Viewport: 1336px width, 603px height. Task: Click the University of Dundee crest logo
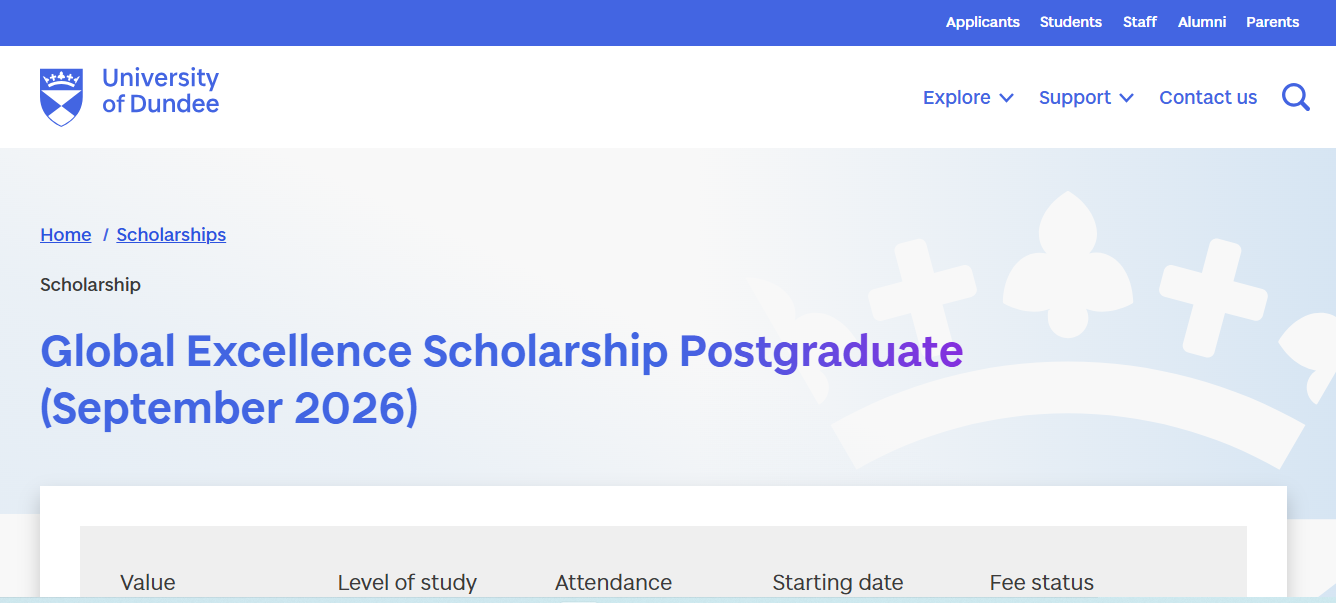click(x=63, y=95)
